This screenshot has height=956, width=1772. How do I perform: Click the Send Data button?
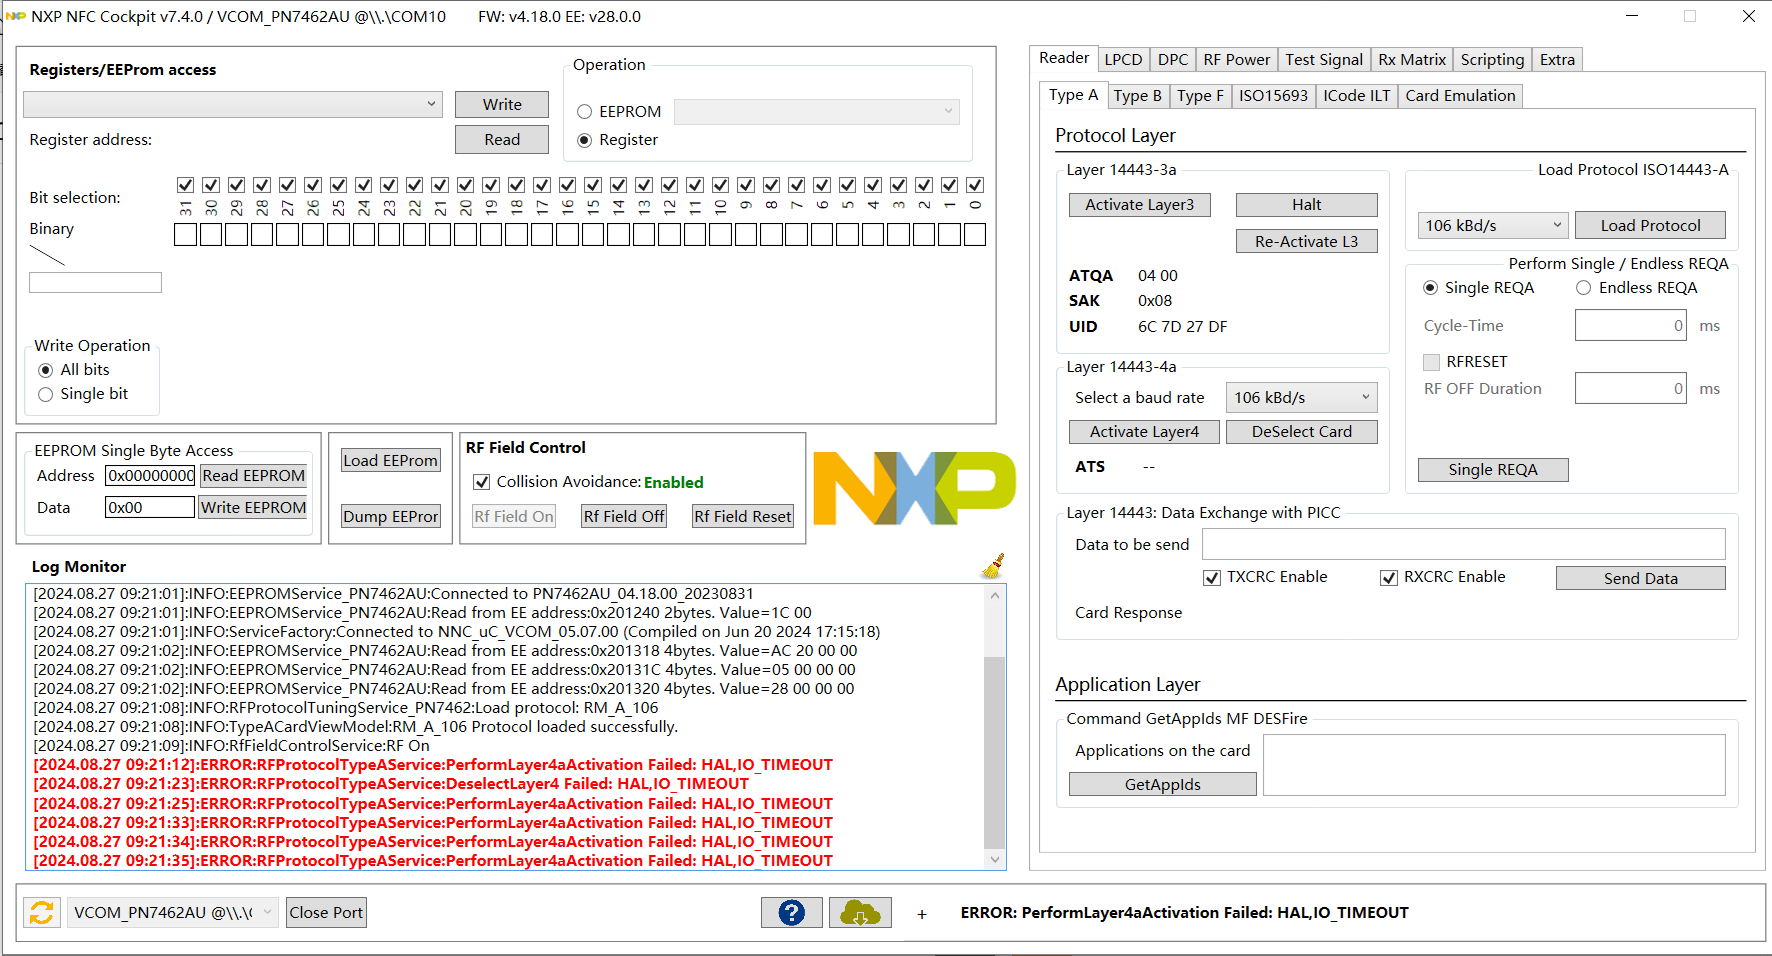[x=1640, y=577]
